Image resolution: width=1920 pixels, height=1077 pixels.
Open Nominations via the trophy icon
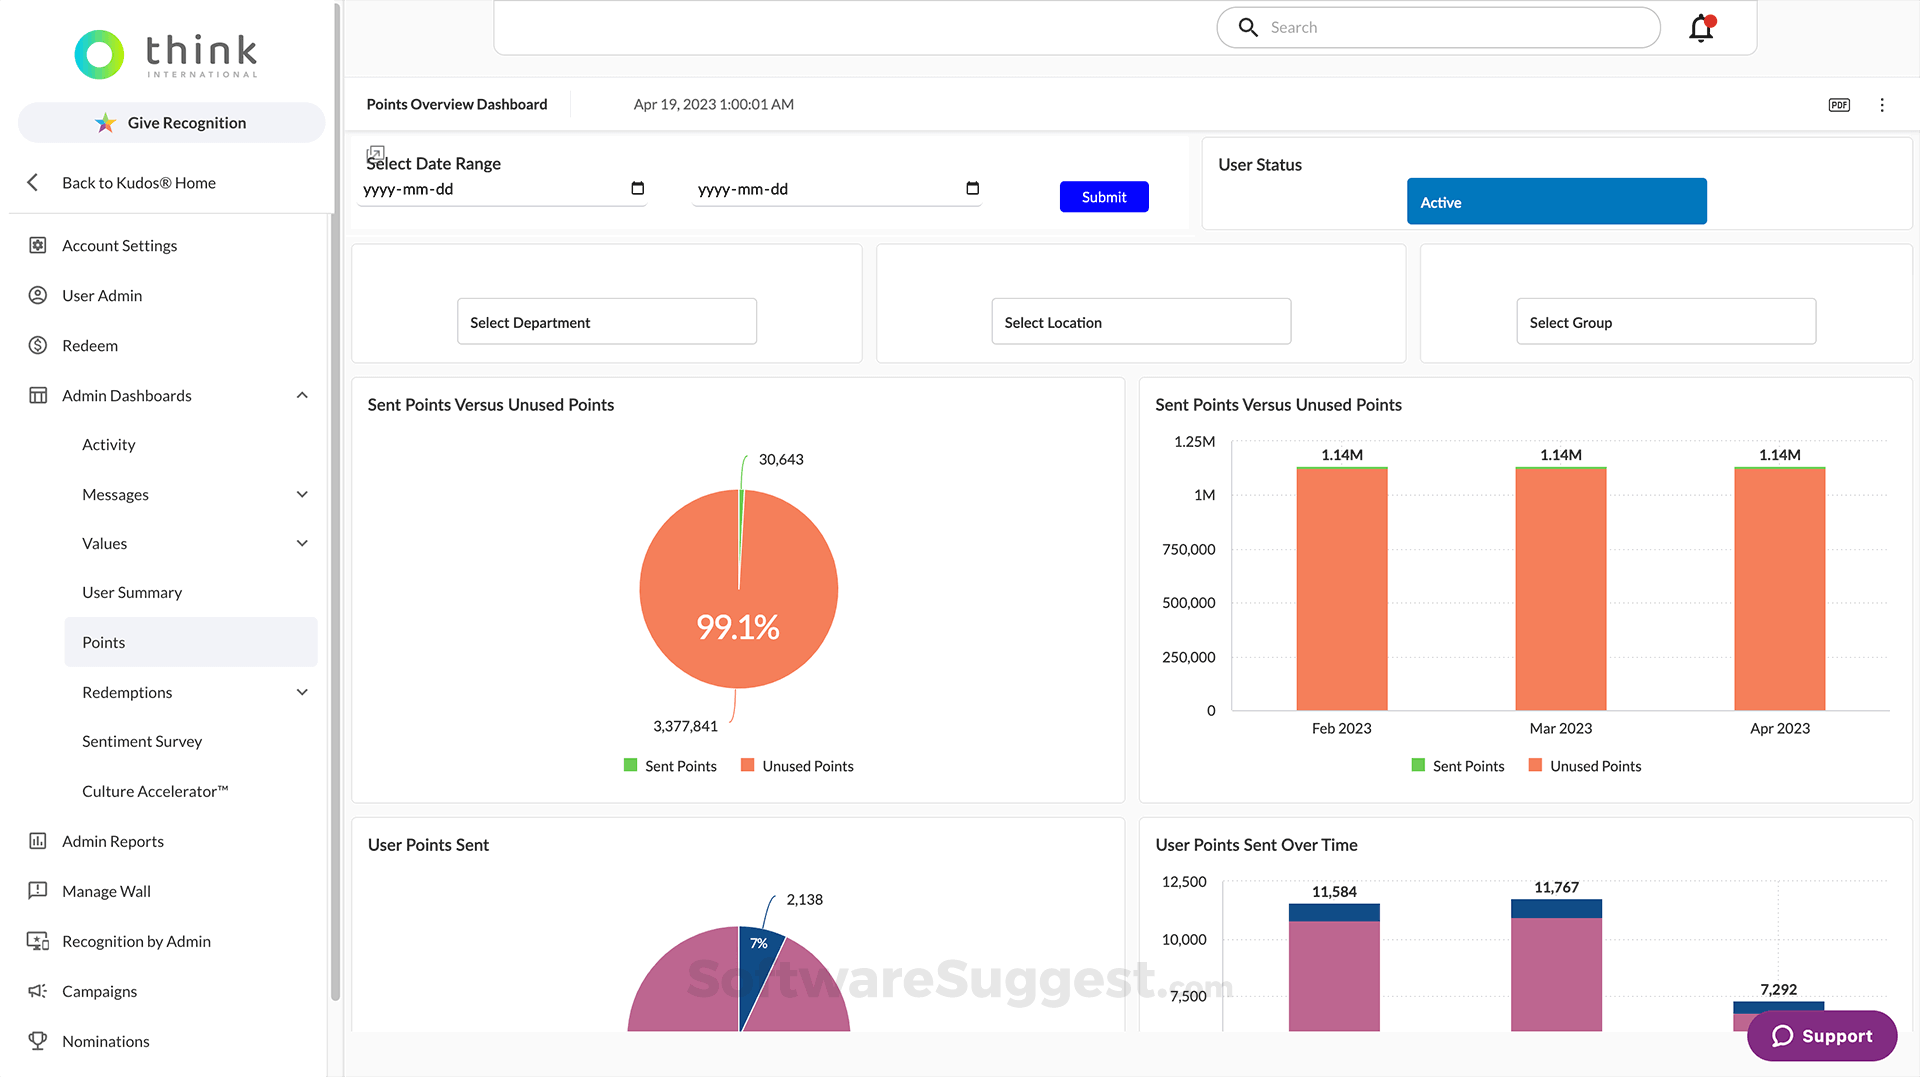click(37, 1041)
